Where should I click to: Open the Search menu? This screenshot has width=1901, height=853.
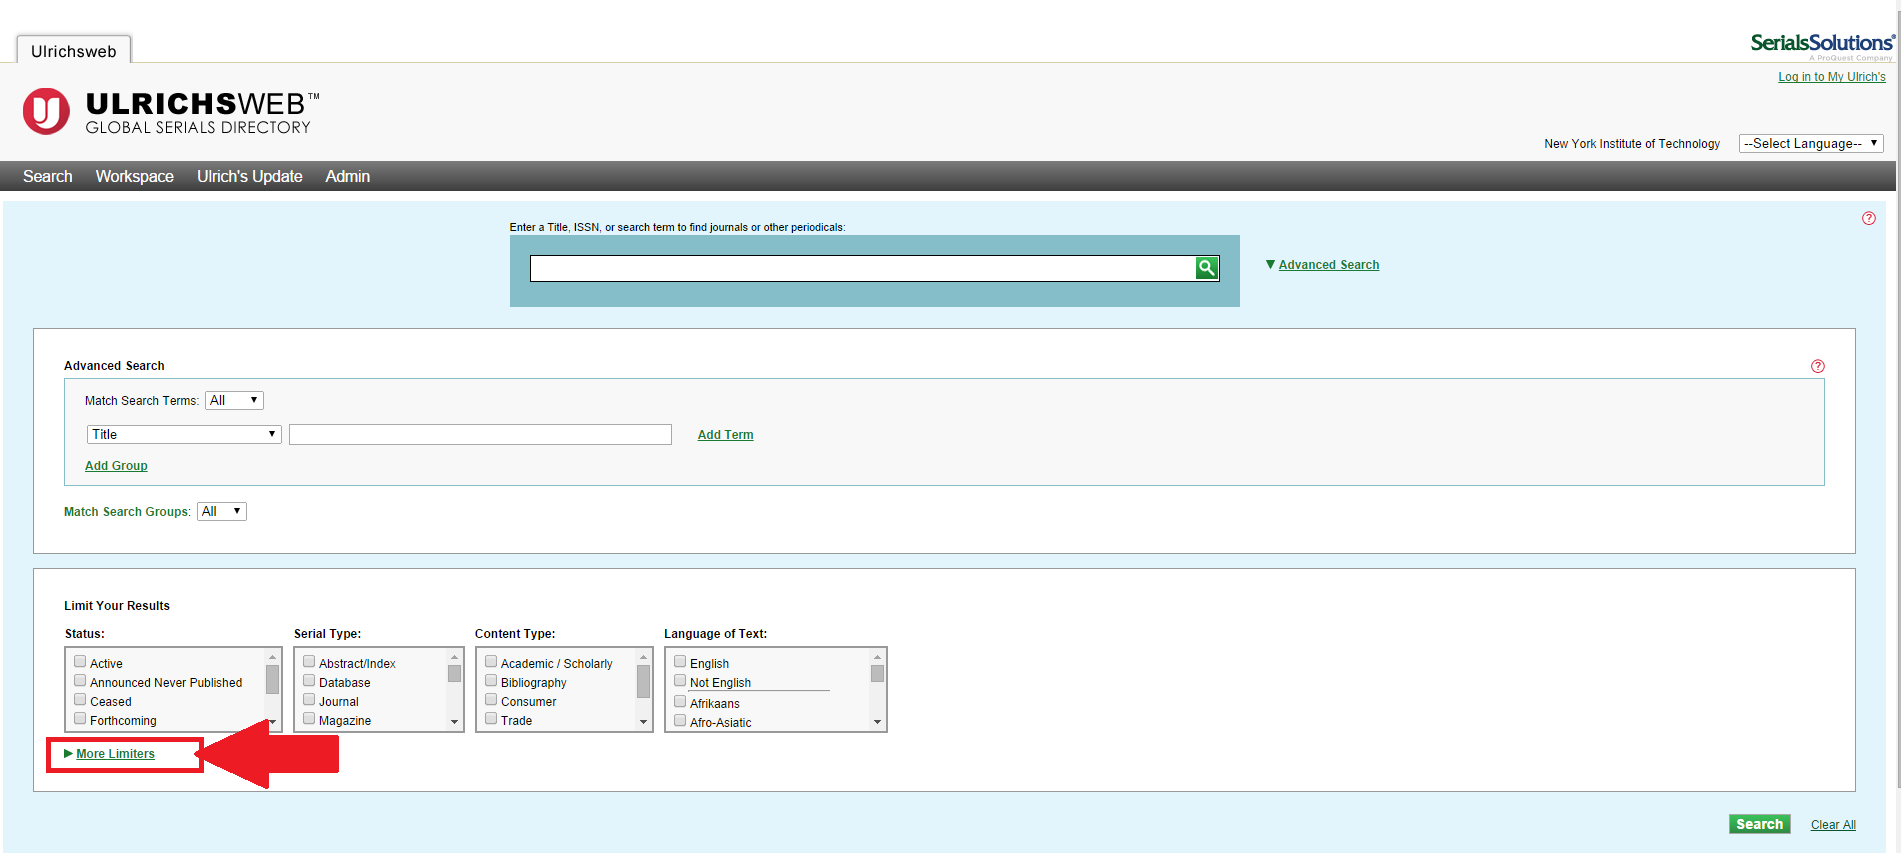pos(48,176)
